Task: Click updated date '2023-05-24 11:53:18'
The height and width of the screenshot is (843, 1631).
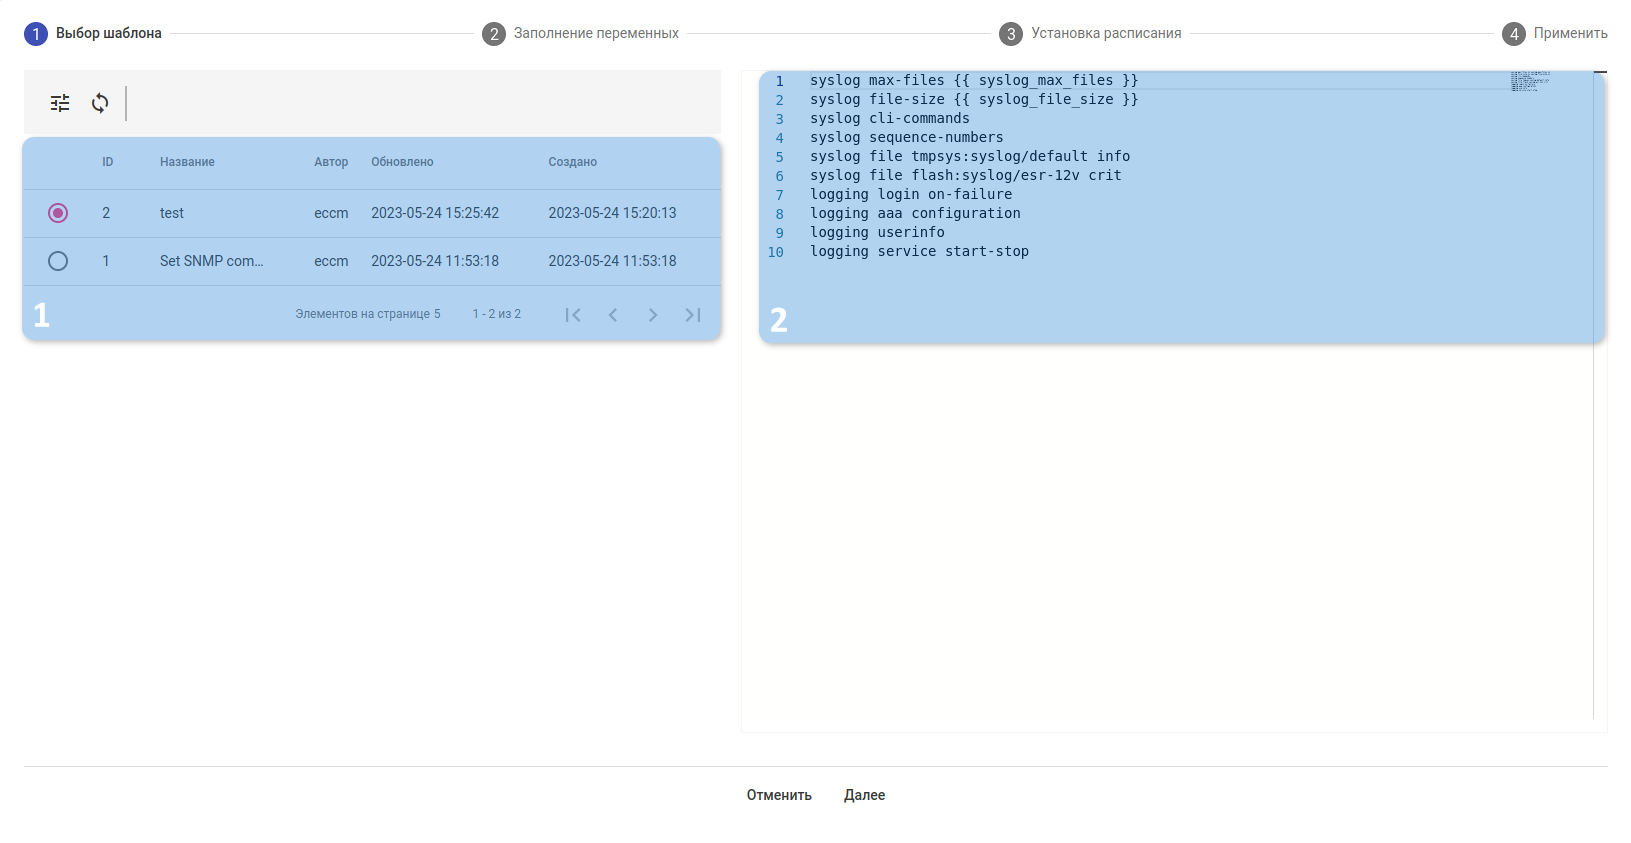Action: click(x=435, y=261)
